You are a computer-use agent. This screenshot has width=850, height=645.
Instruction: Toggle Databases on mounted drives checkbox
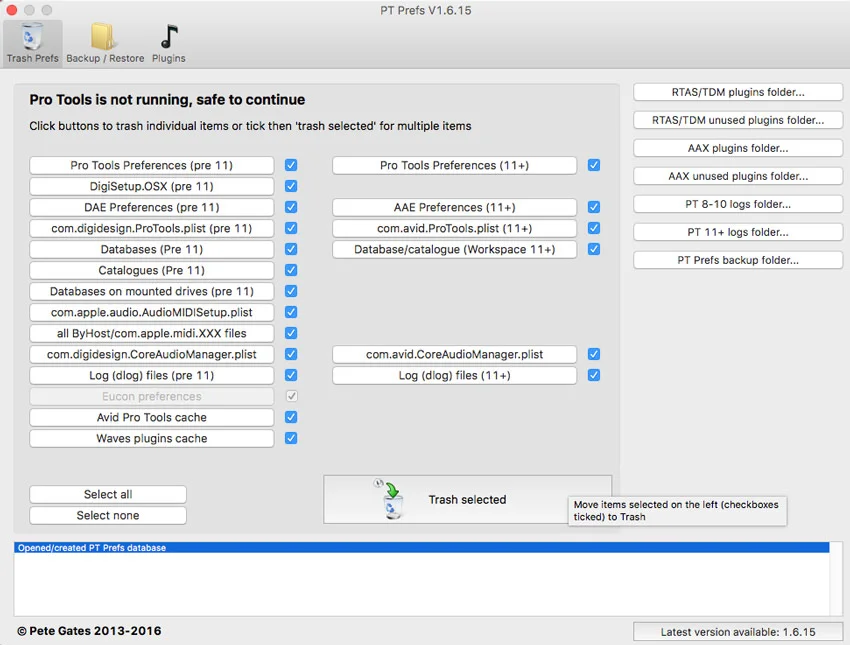pos(291,291)
